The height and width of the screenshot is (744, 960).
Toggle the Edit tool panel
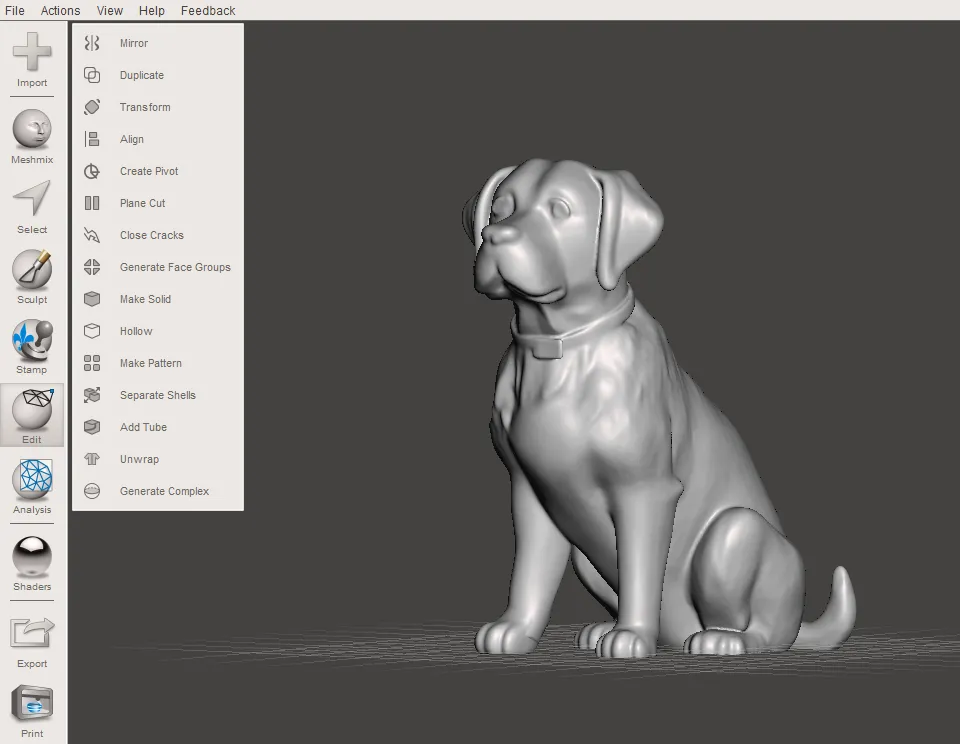click(x=32, y=415)
